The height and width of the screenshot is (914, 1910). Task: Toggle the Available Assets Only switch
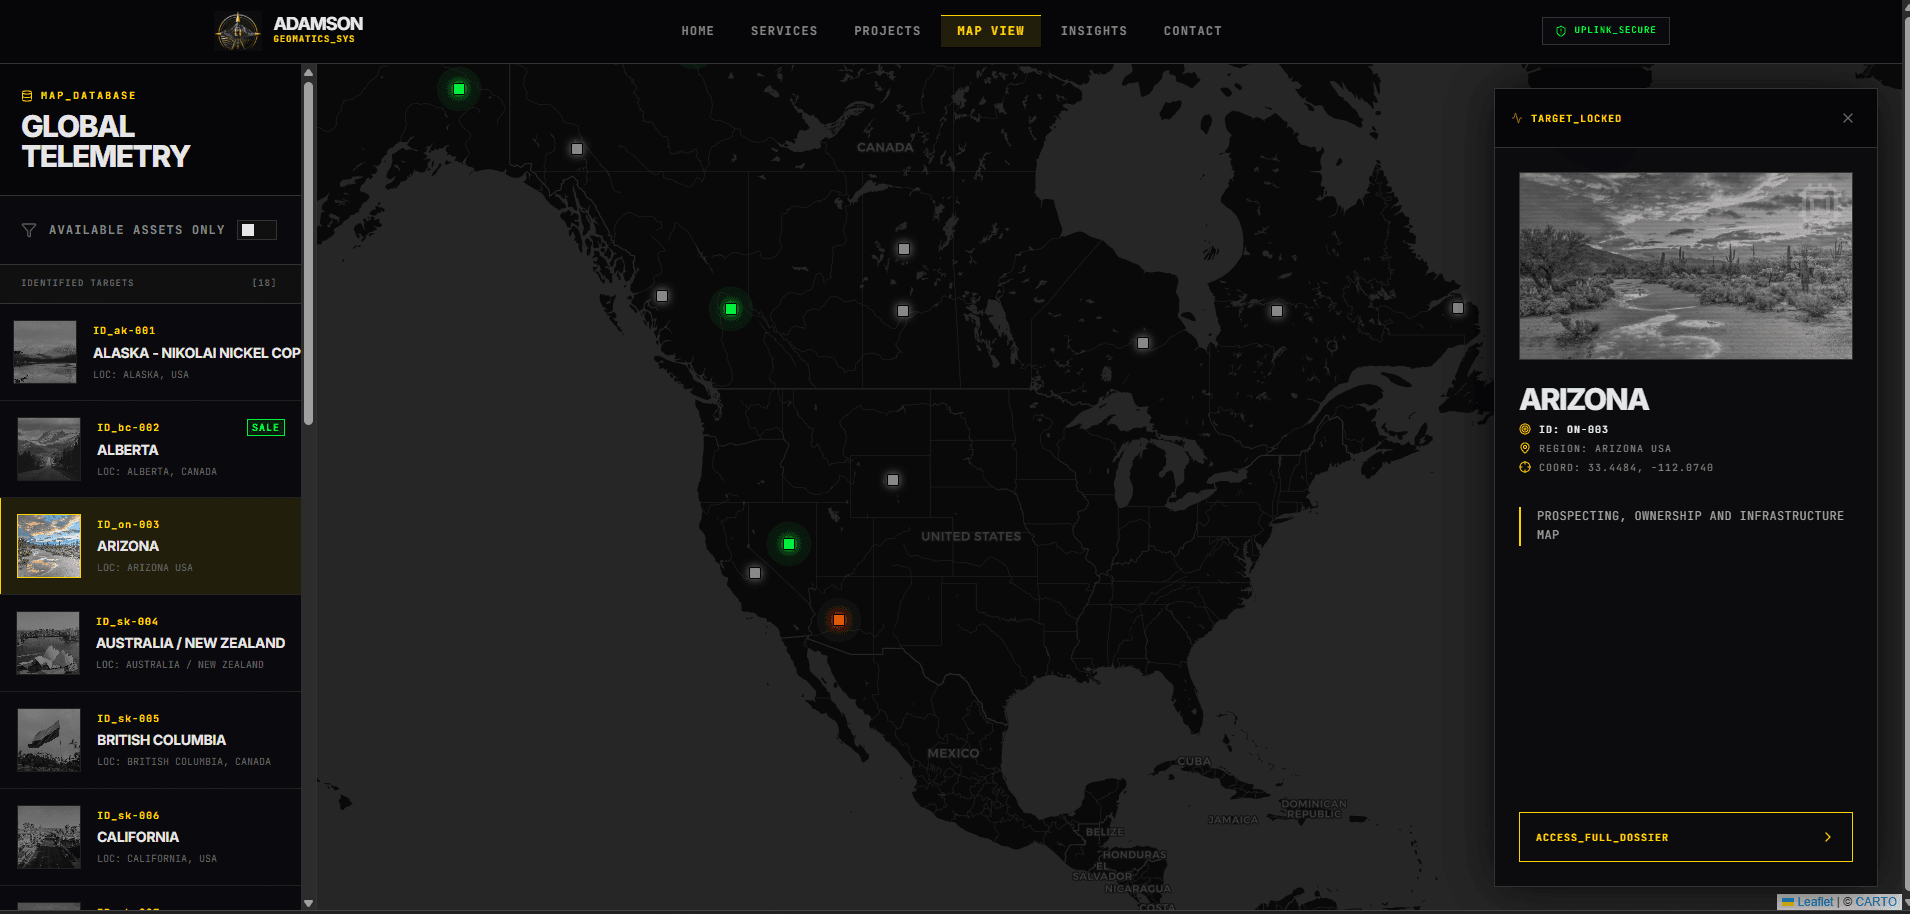[257, 230]
